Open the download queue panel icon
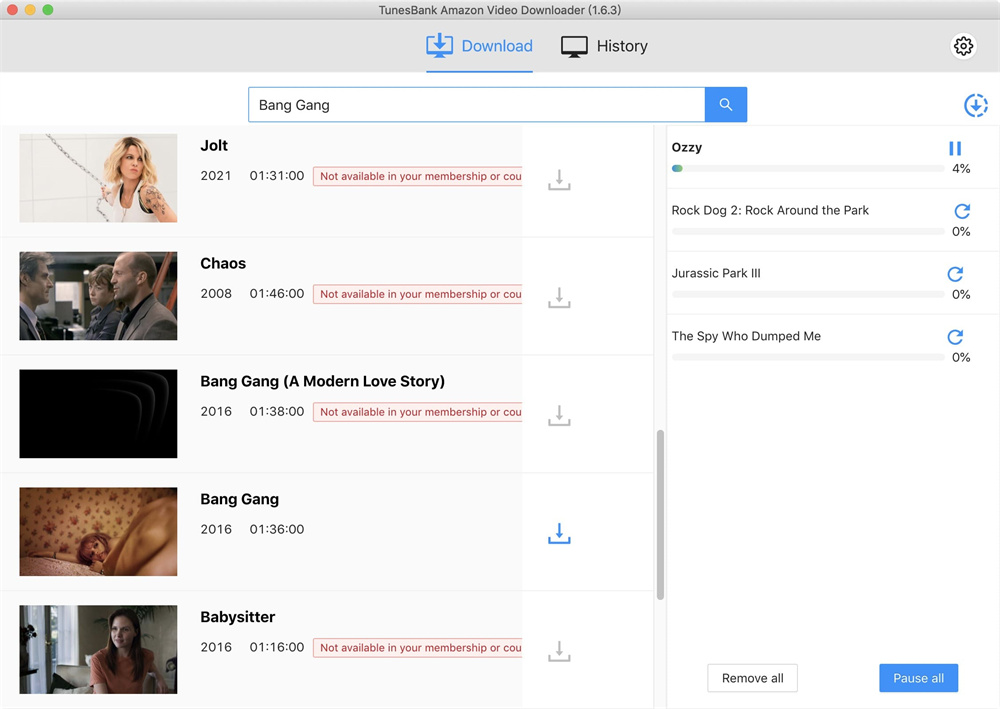 click(975, 104)
